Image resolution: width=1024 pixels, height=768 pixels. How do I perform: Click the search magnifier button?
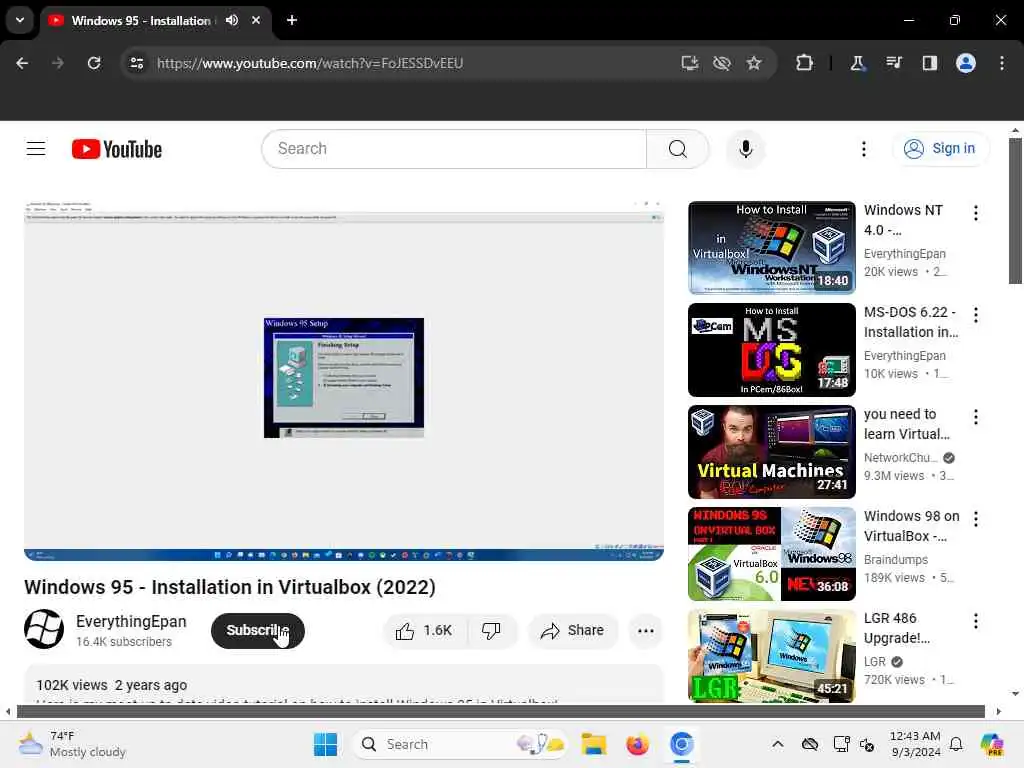pyautogui.click(x=677, y=149)
